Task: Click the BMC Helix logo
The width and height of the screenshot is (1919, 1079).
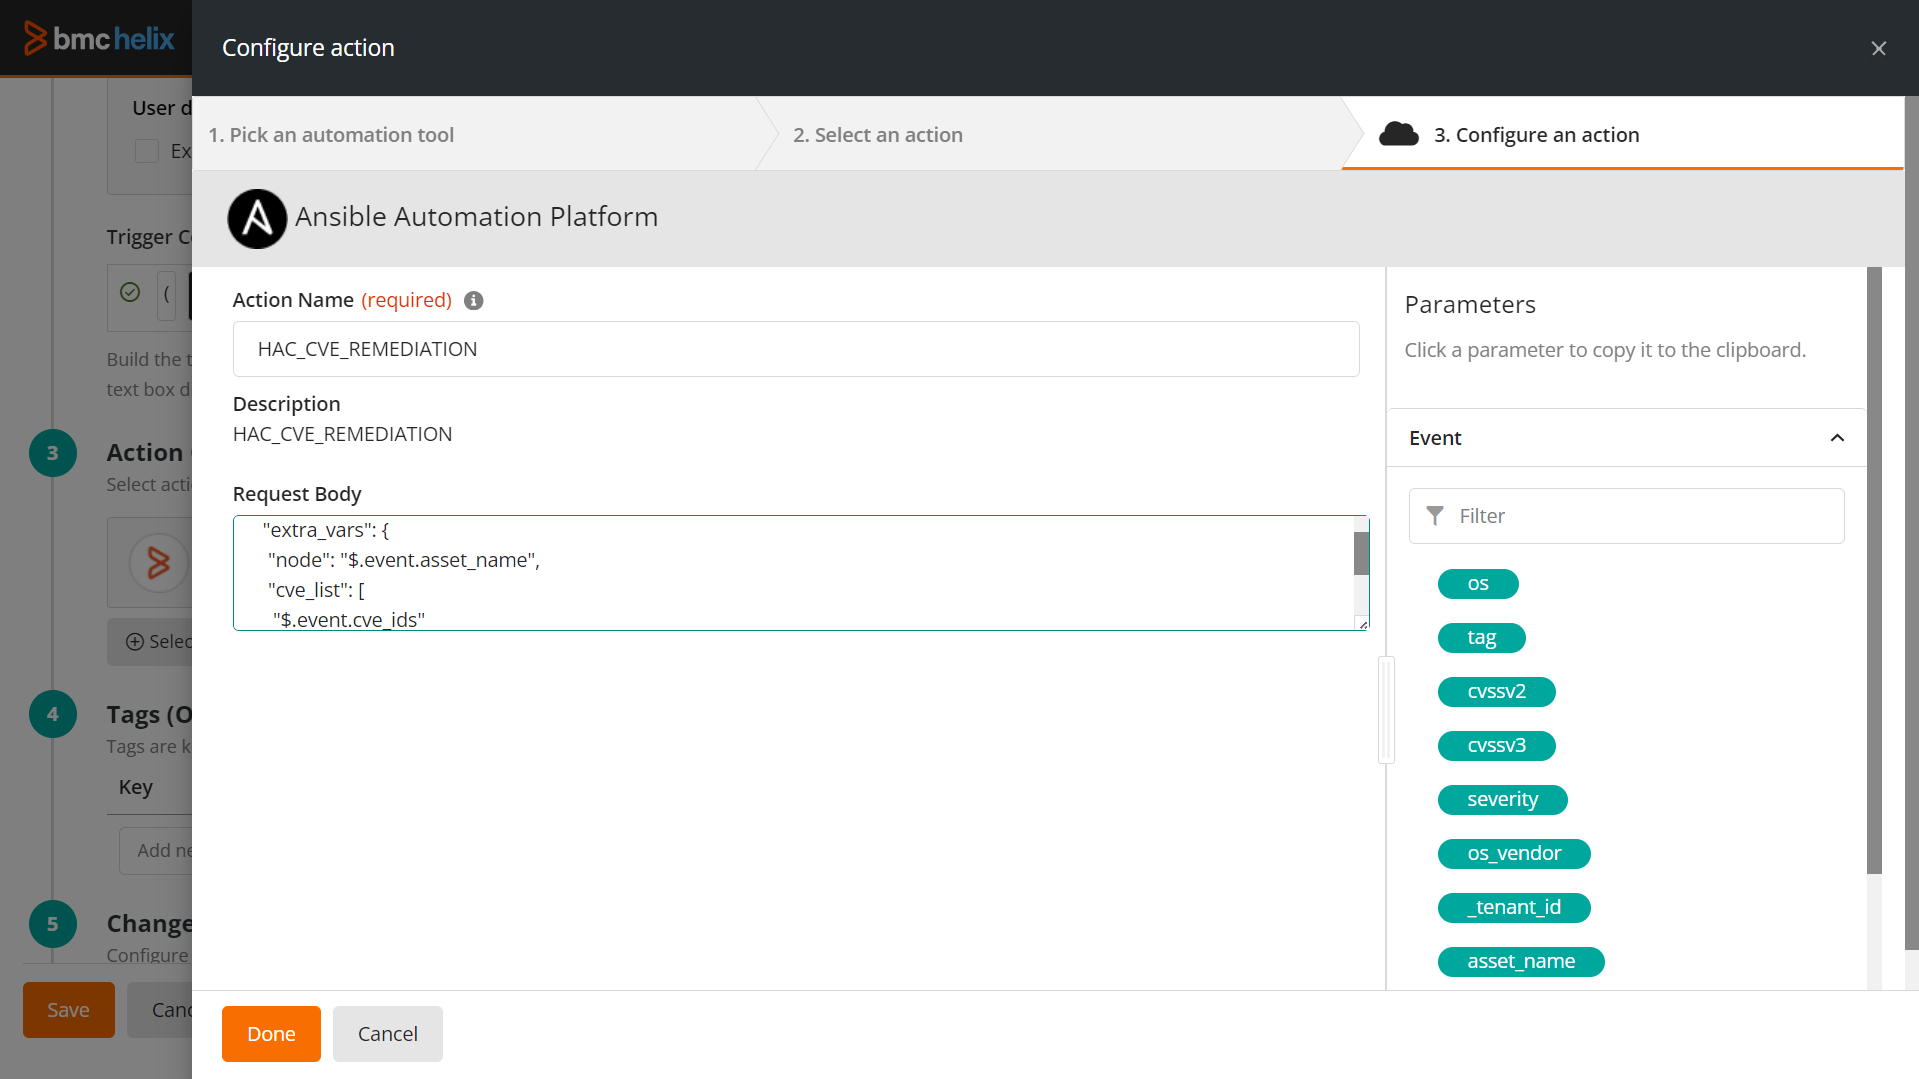Action: click(99, 38)
